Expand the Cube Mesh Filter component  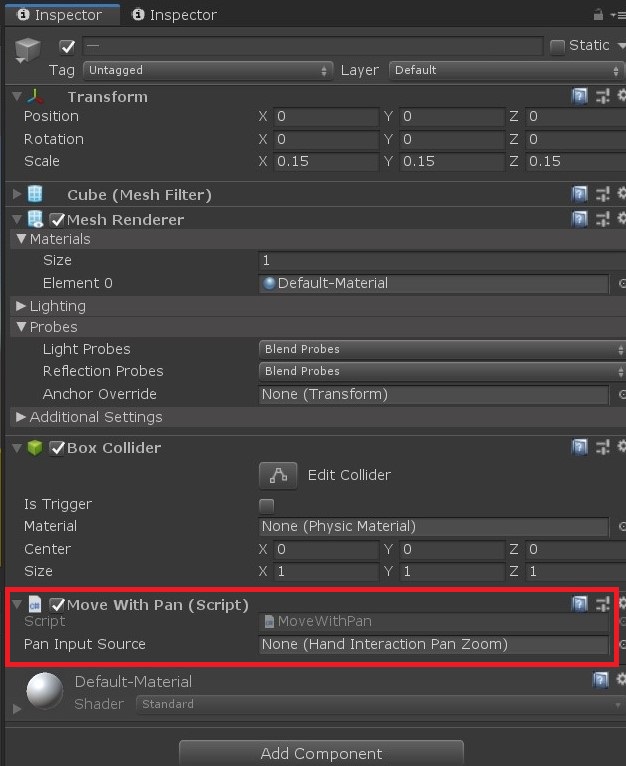coord(17,194)
